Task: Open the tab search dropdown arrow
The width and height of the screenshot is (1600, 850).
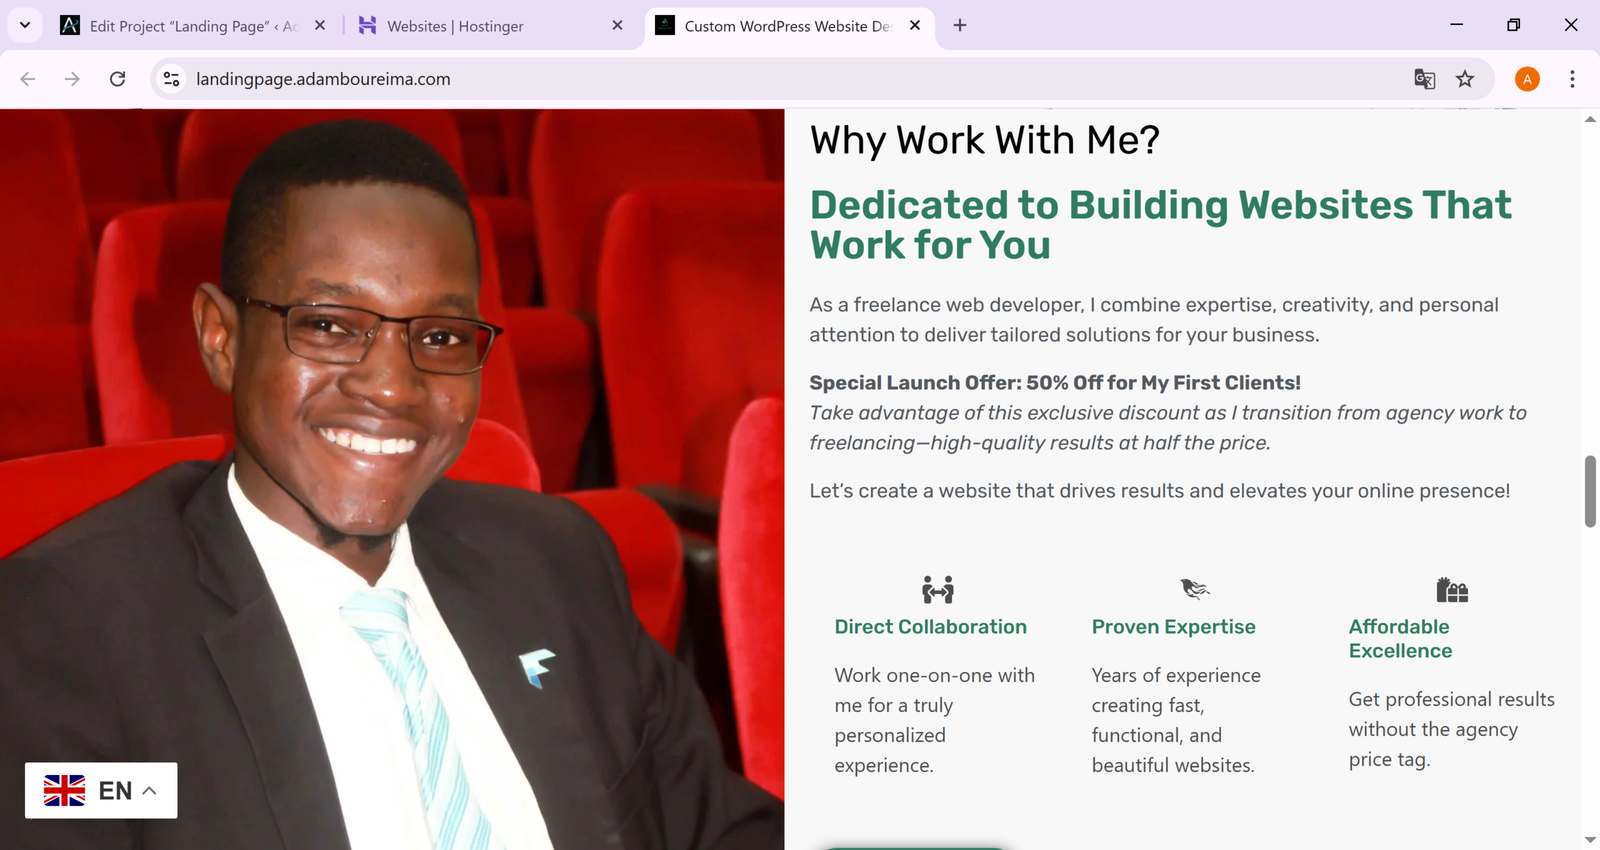Action: click(x=25, y=25)
